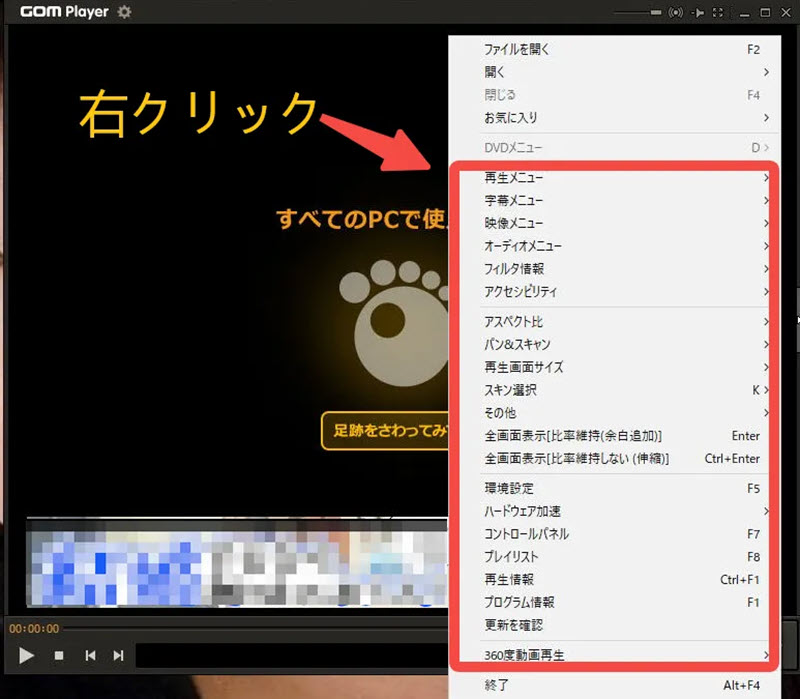
Task: Open the gear settings icon beside GOM Player
Action: click(x=124, y=12)
